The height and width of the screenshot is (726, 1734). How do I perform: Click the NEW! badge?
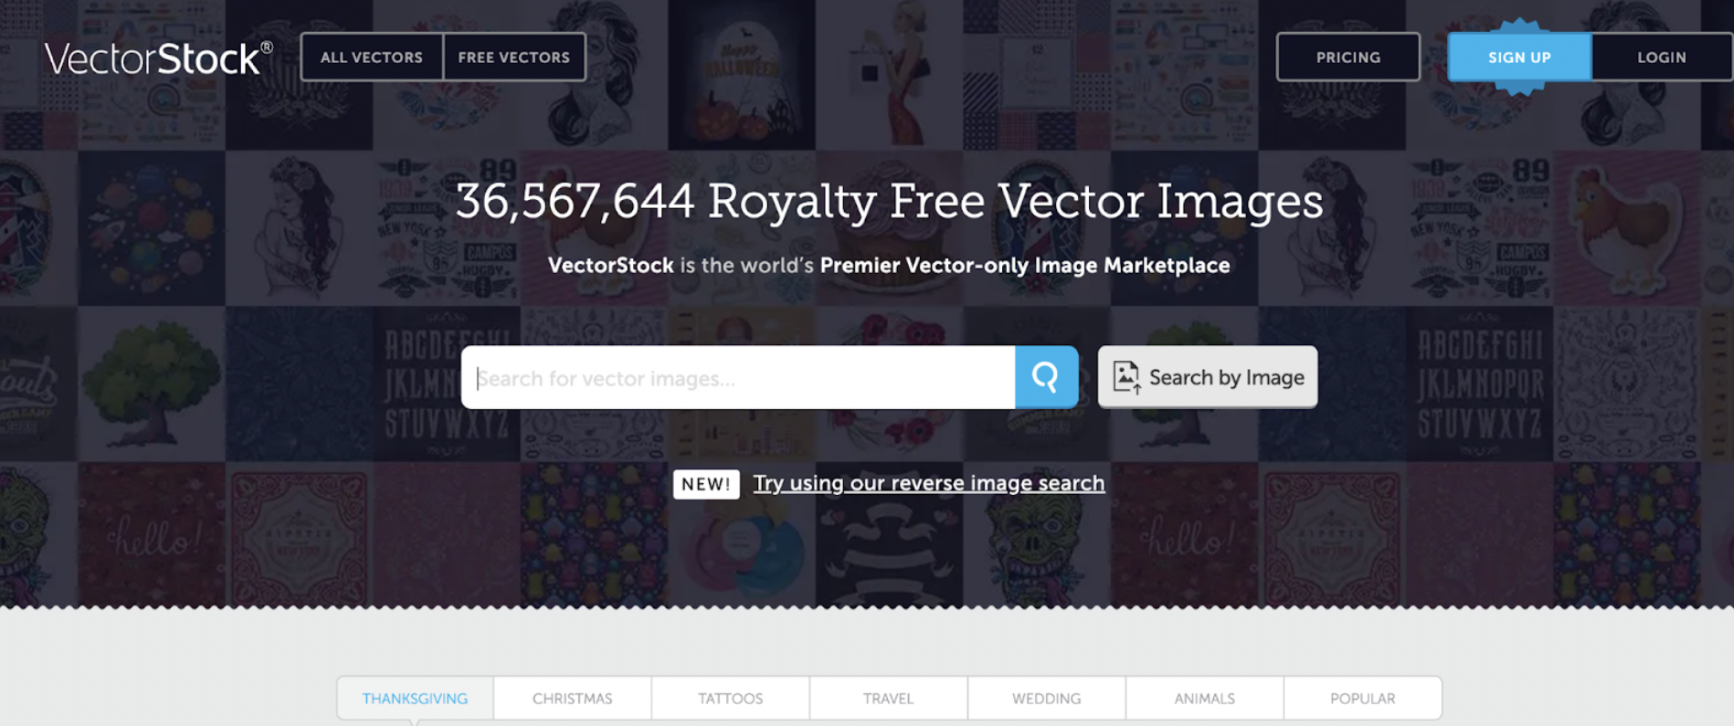pos(706,484)
